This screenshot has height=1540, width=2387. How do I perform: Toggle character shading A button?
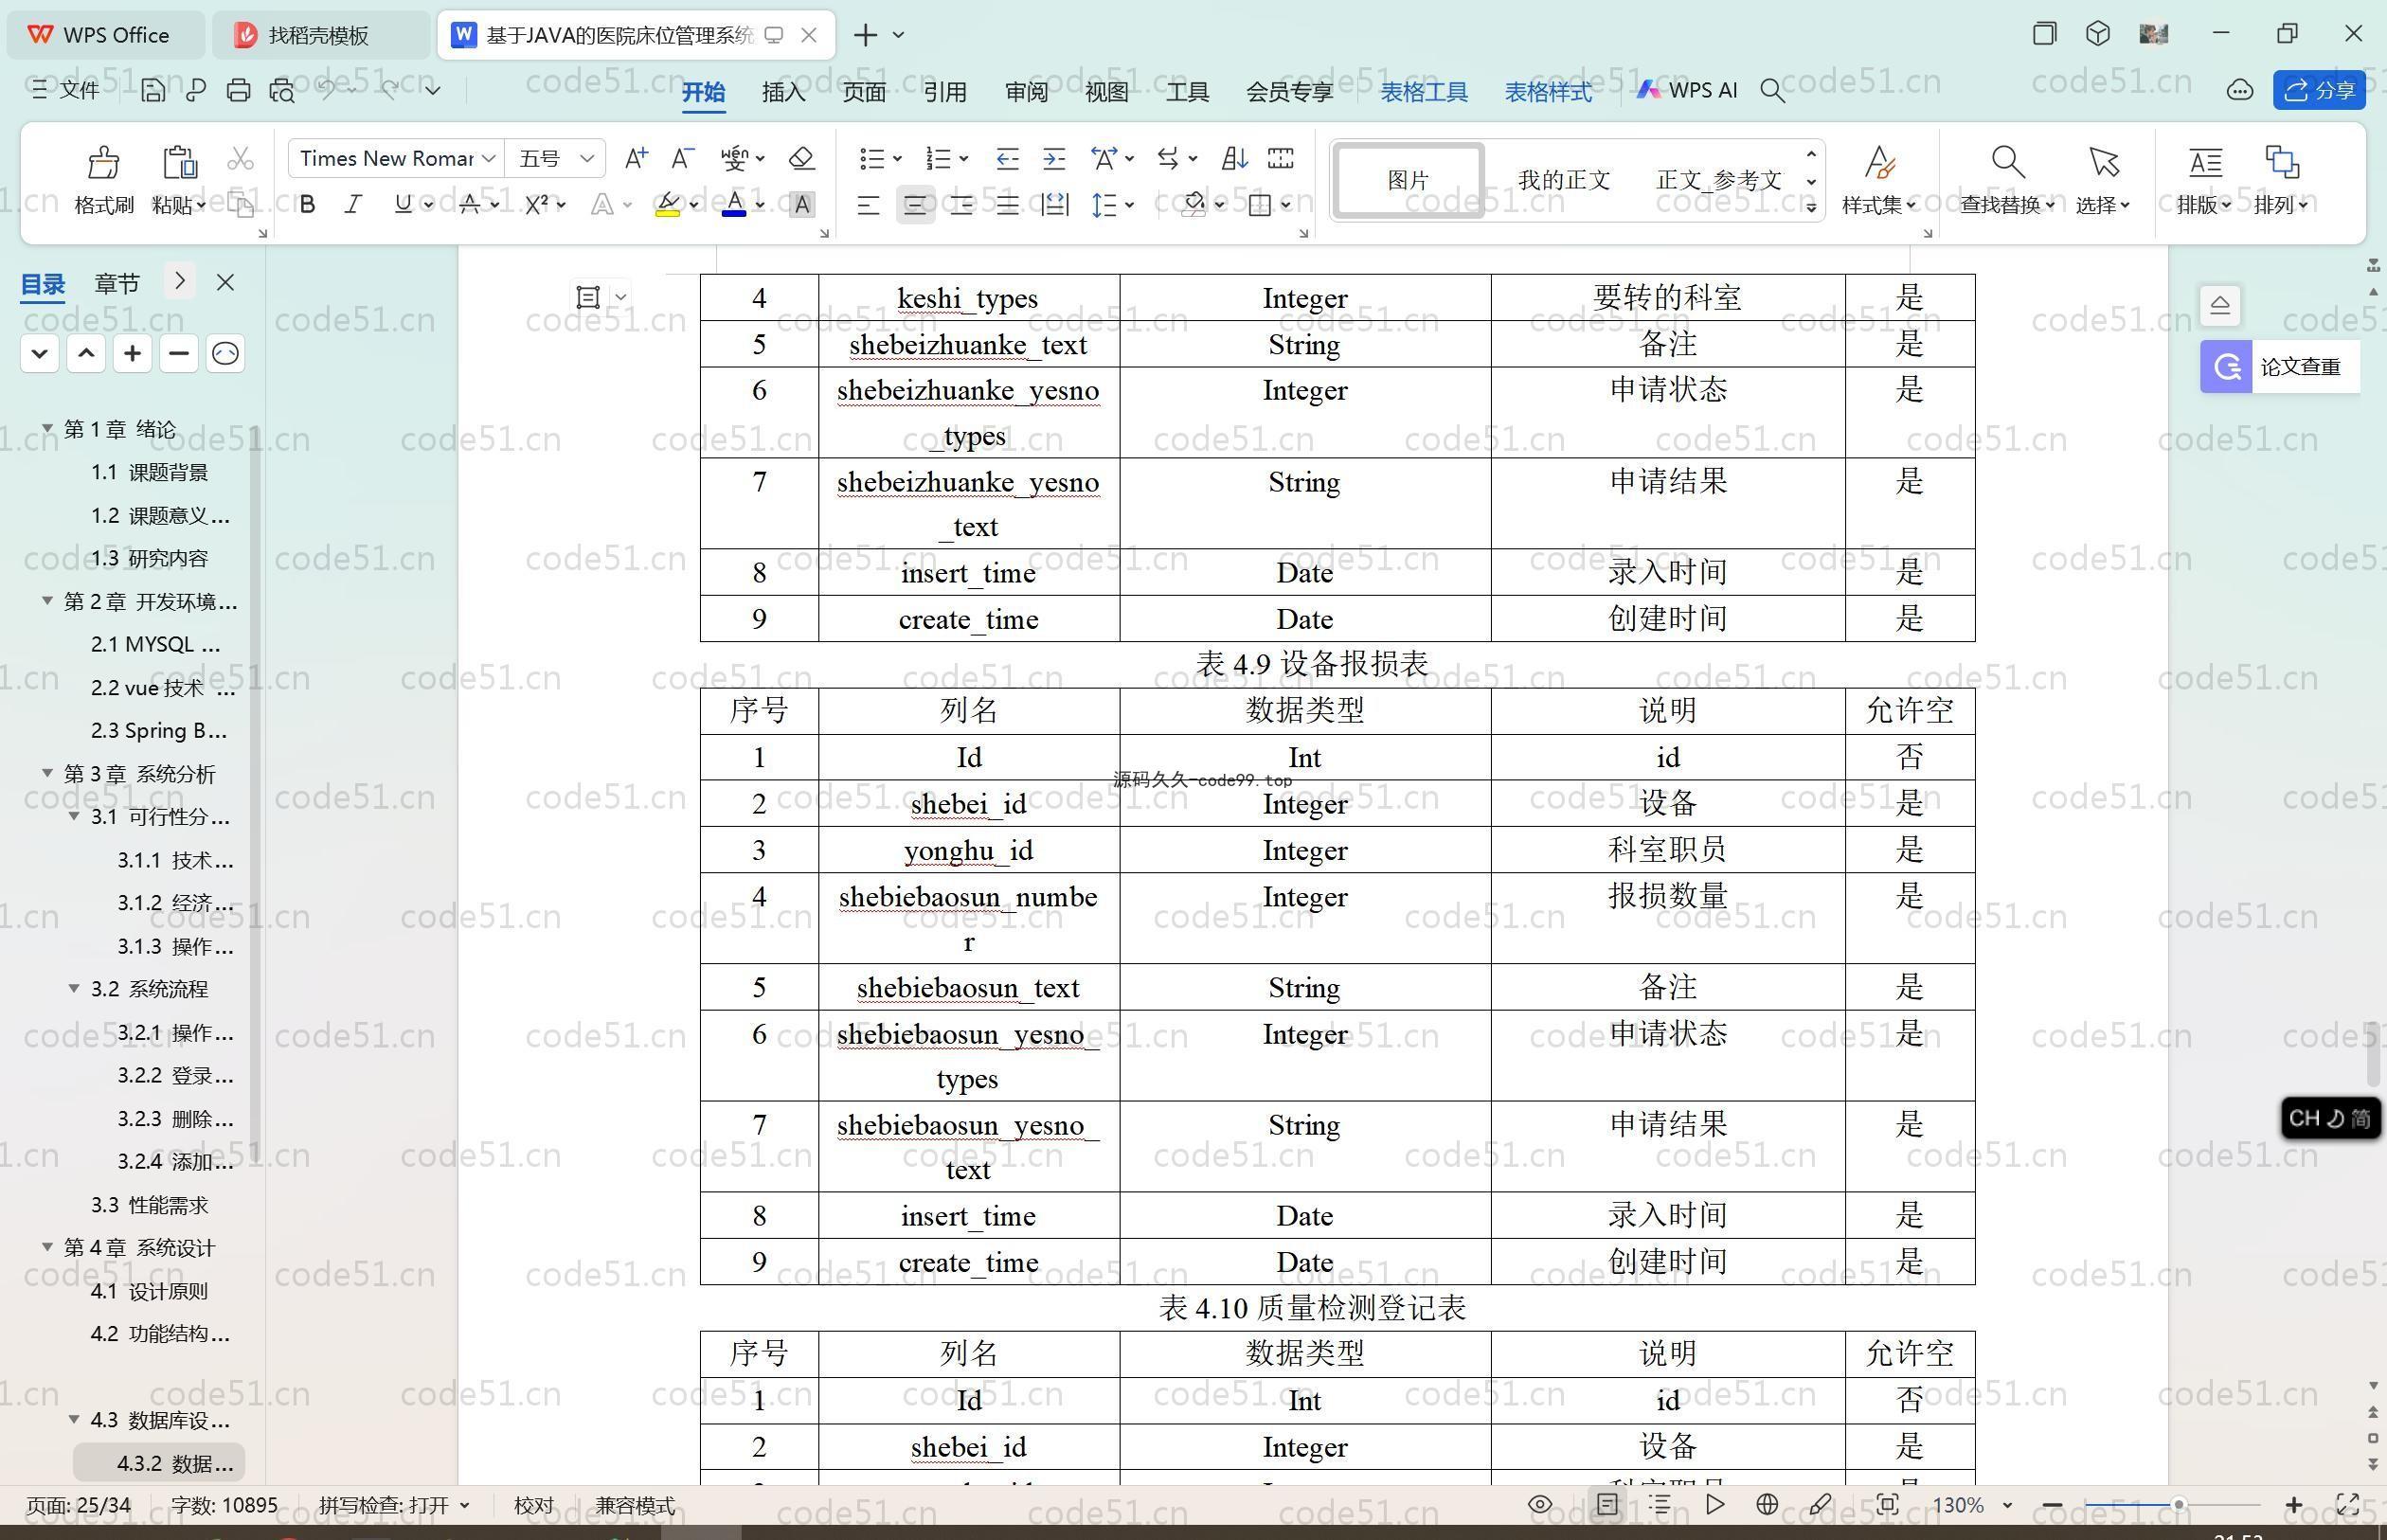click(801, 205)
